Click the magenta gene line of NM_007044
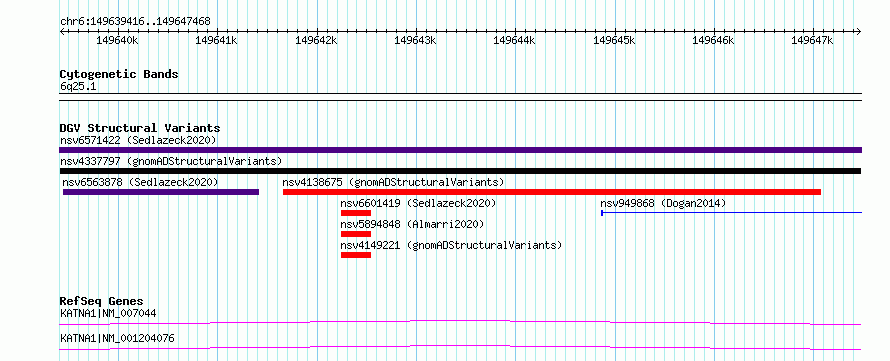Image resolution: width=890 pixels, height=361 pixels. [x=460, y=322]
